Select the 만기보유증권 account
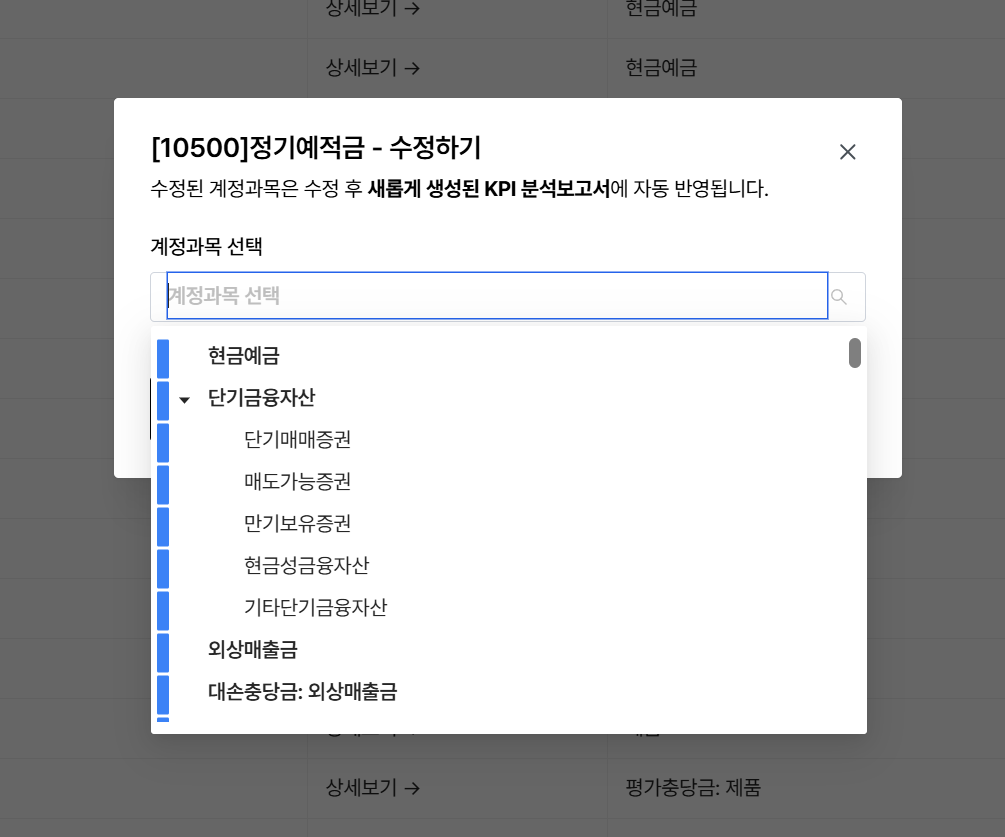The height and width of the screenshot is (837, 1005). [297, 523]
